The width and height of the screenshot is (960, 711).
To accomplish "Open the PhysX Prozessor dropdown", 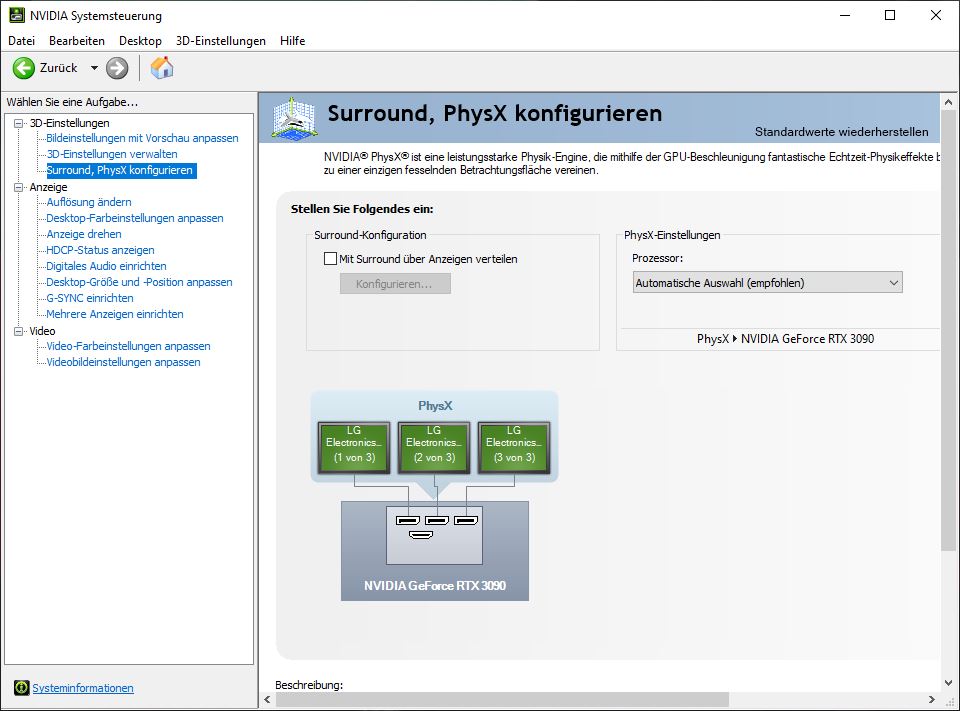I will coord(767,282).
